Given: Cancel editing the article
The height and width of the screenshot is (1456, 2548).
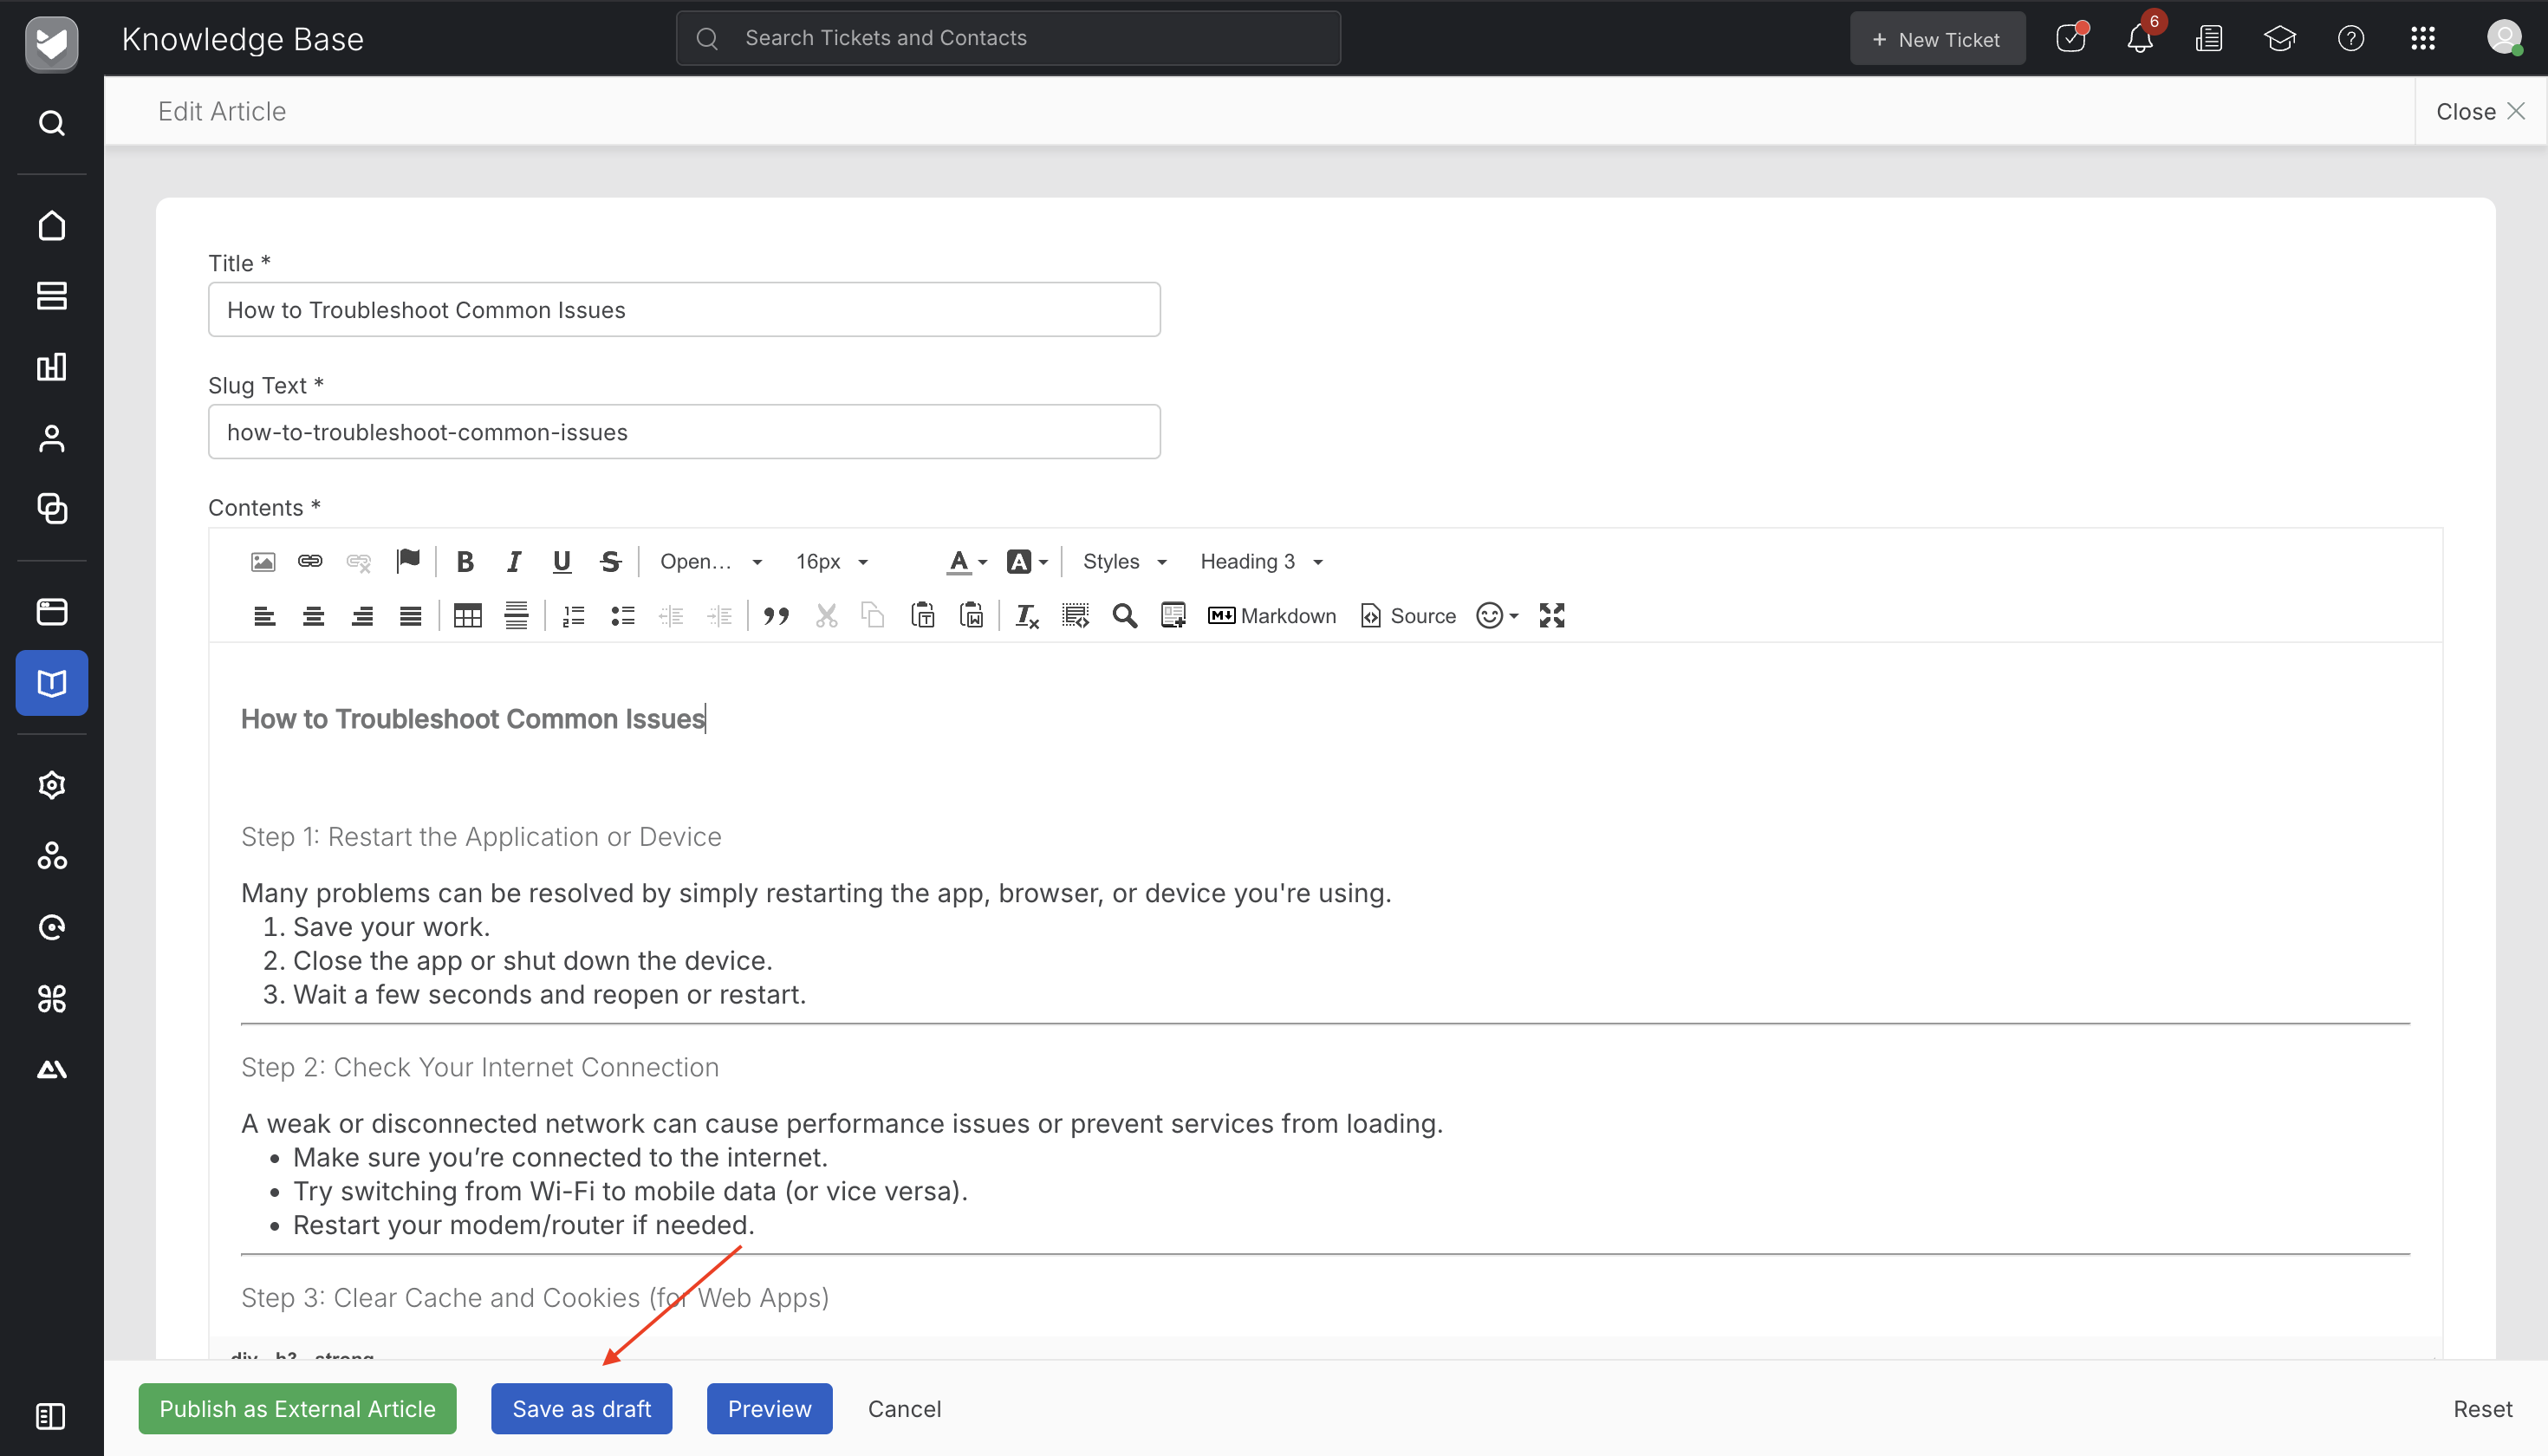Looking at the screenshot, I should click(904, 1409).
